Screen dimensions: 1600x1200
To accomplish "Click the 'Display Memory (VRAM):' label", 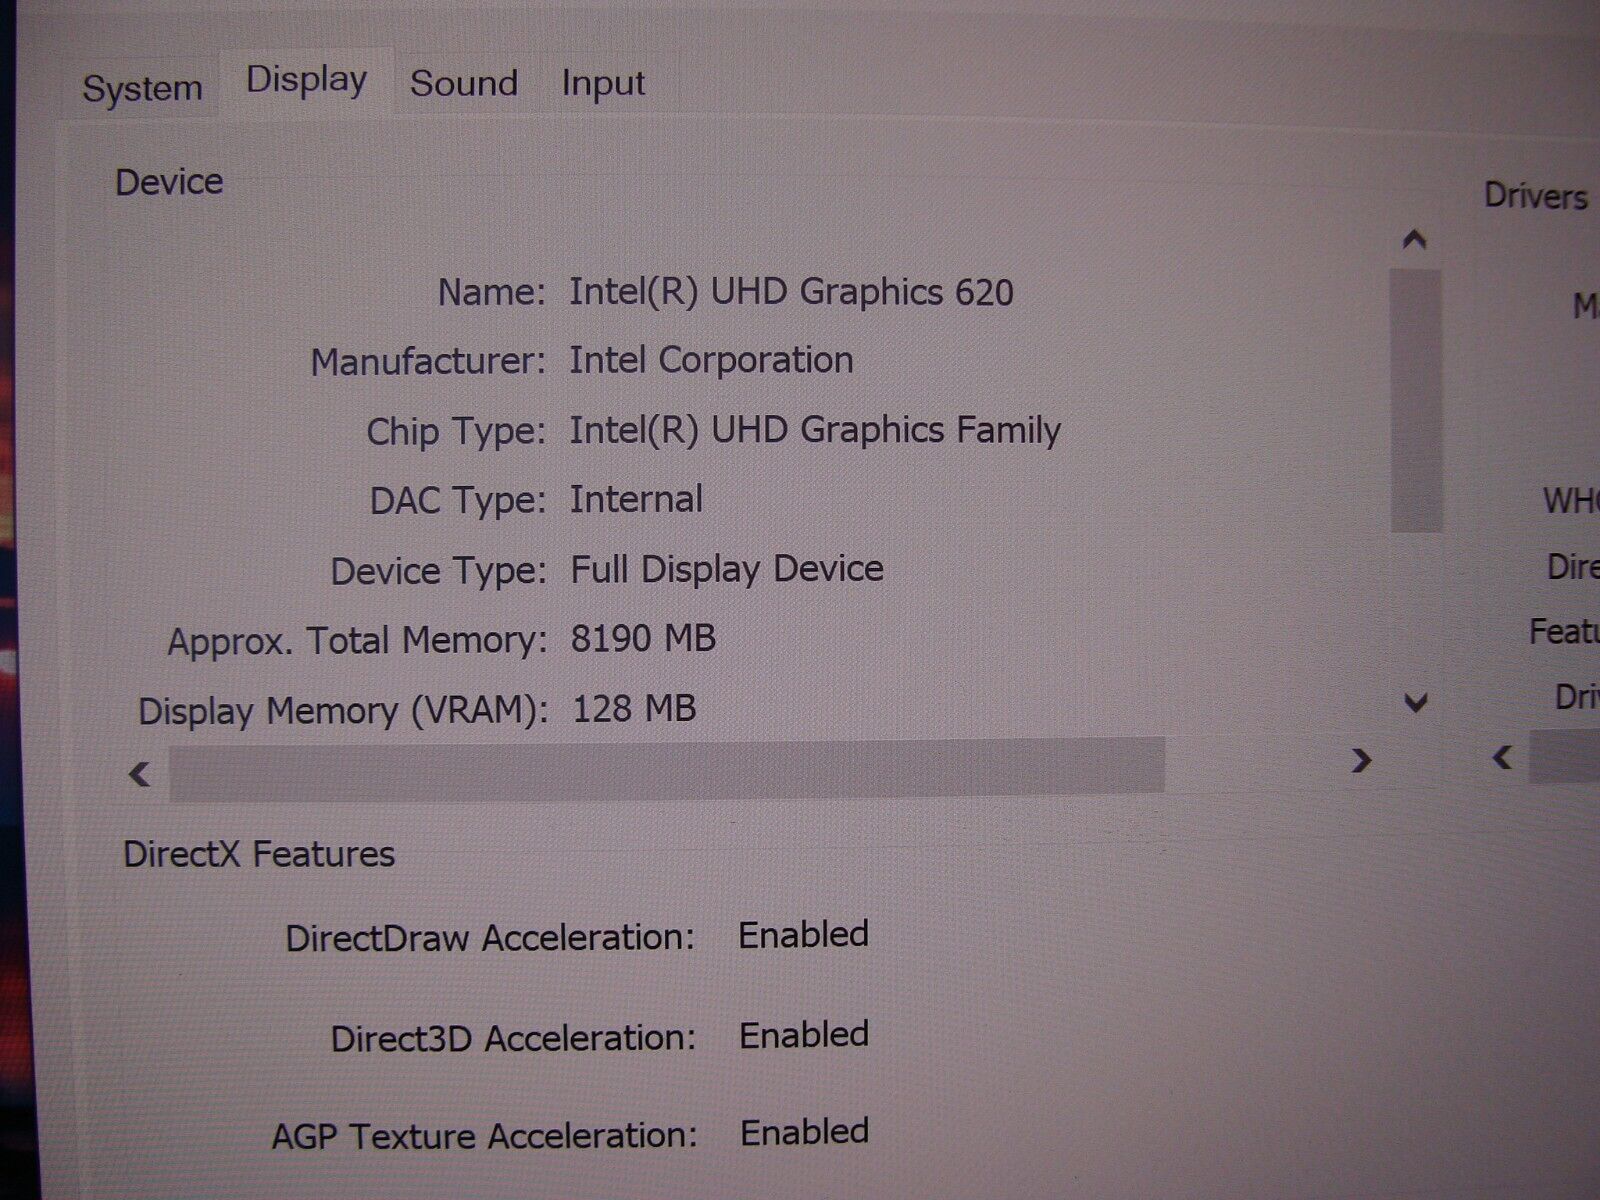I will (x=343, y=710).
